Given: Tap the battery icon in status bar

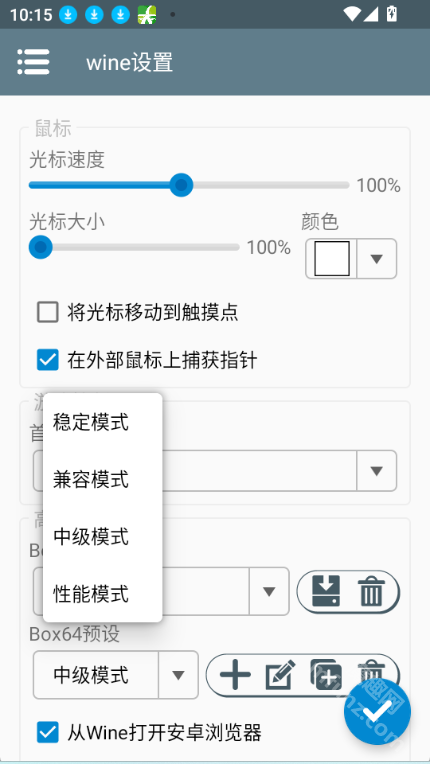Looking at the screenshot, I should 392,14.
